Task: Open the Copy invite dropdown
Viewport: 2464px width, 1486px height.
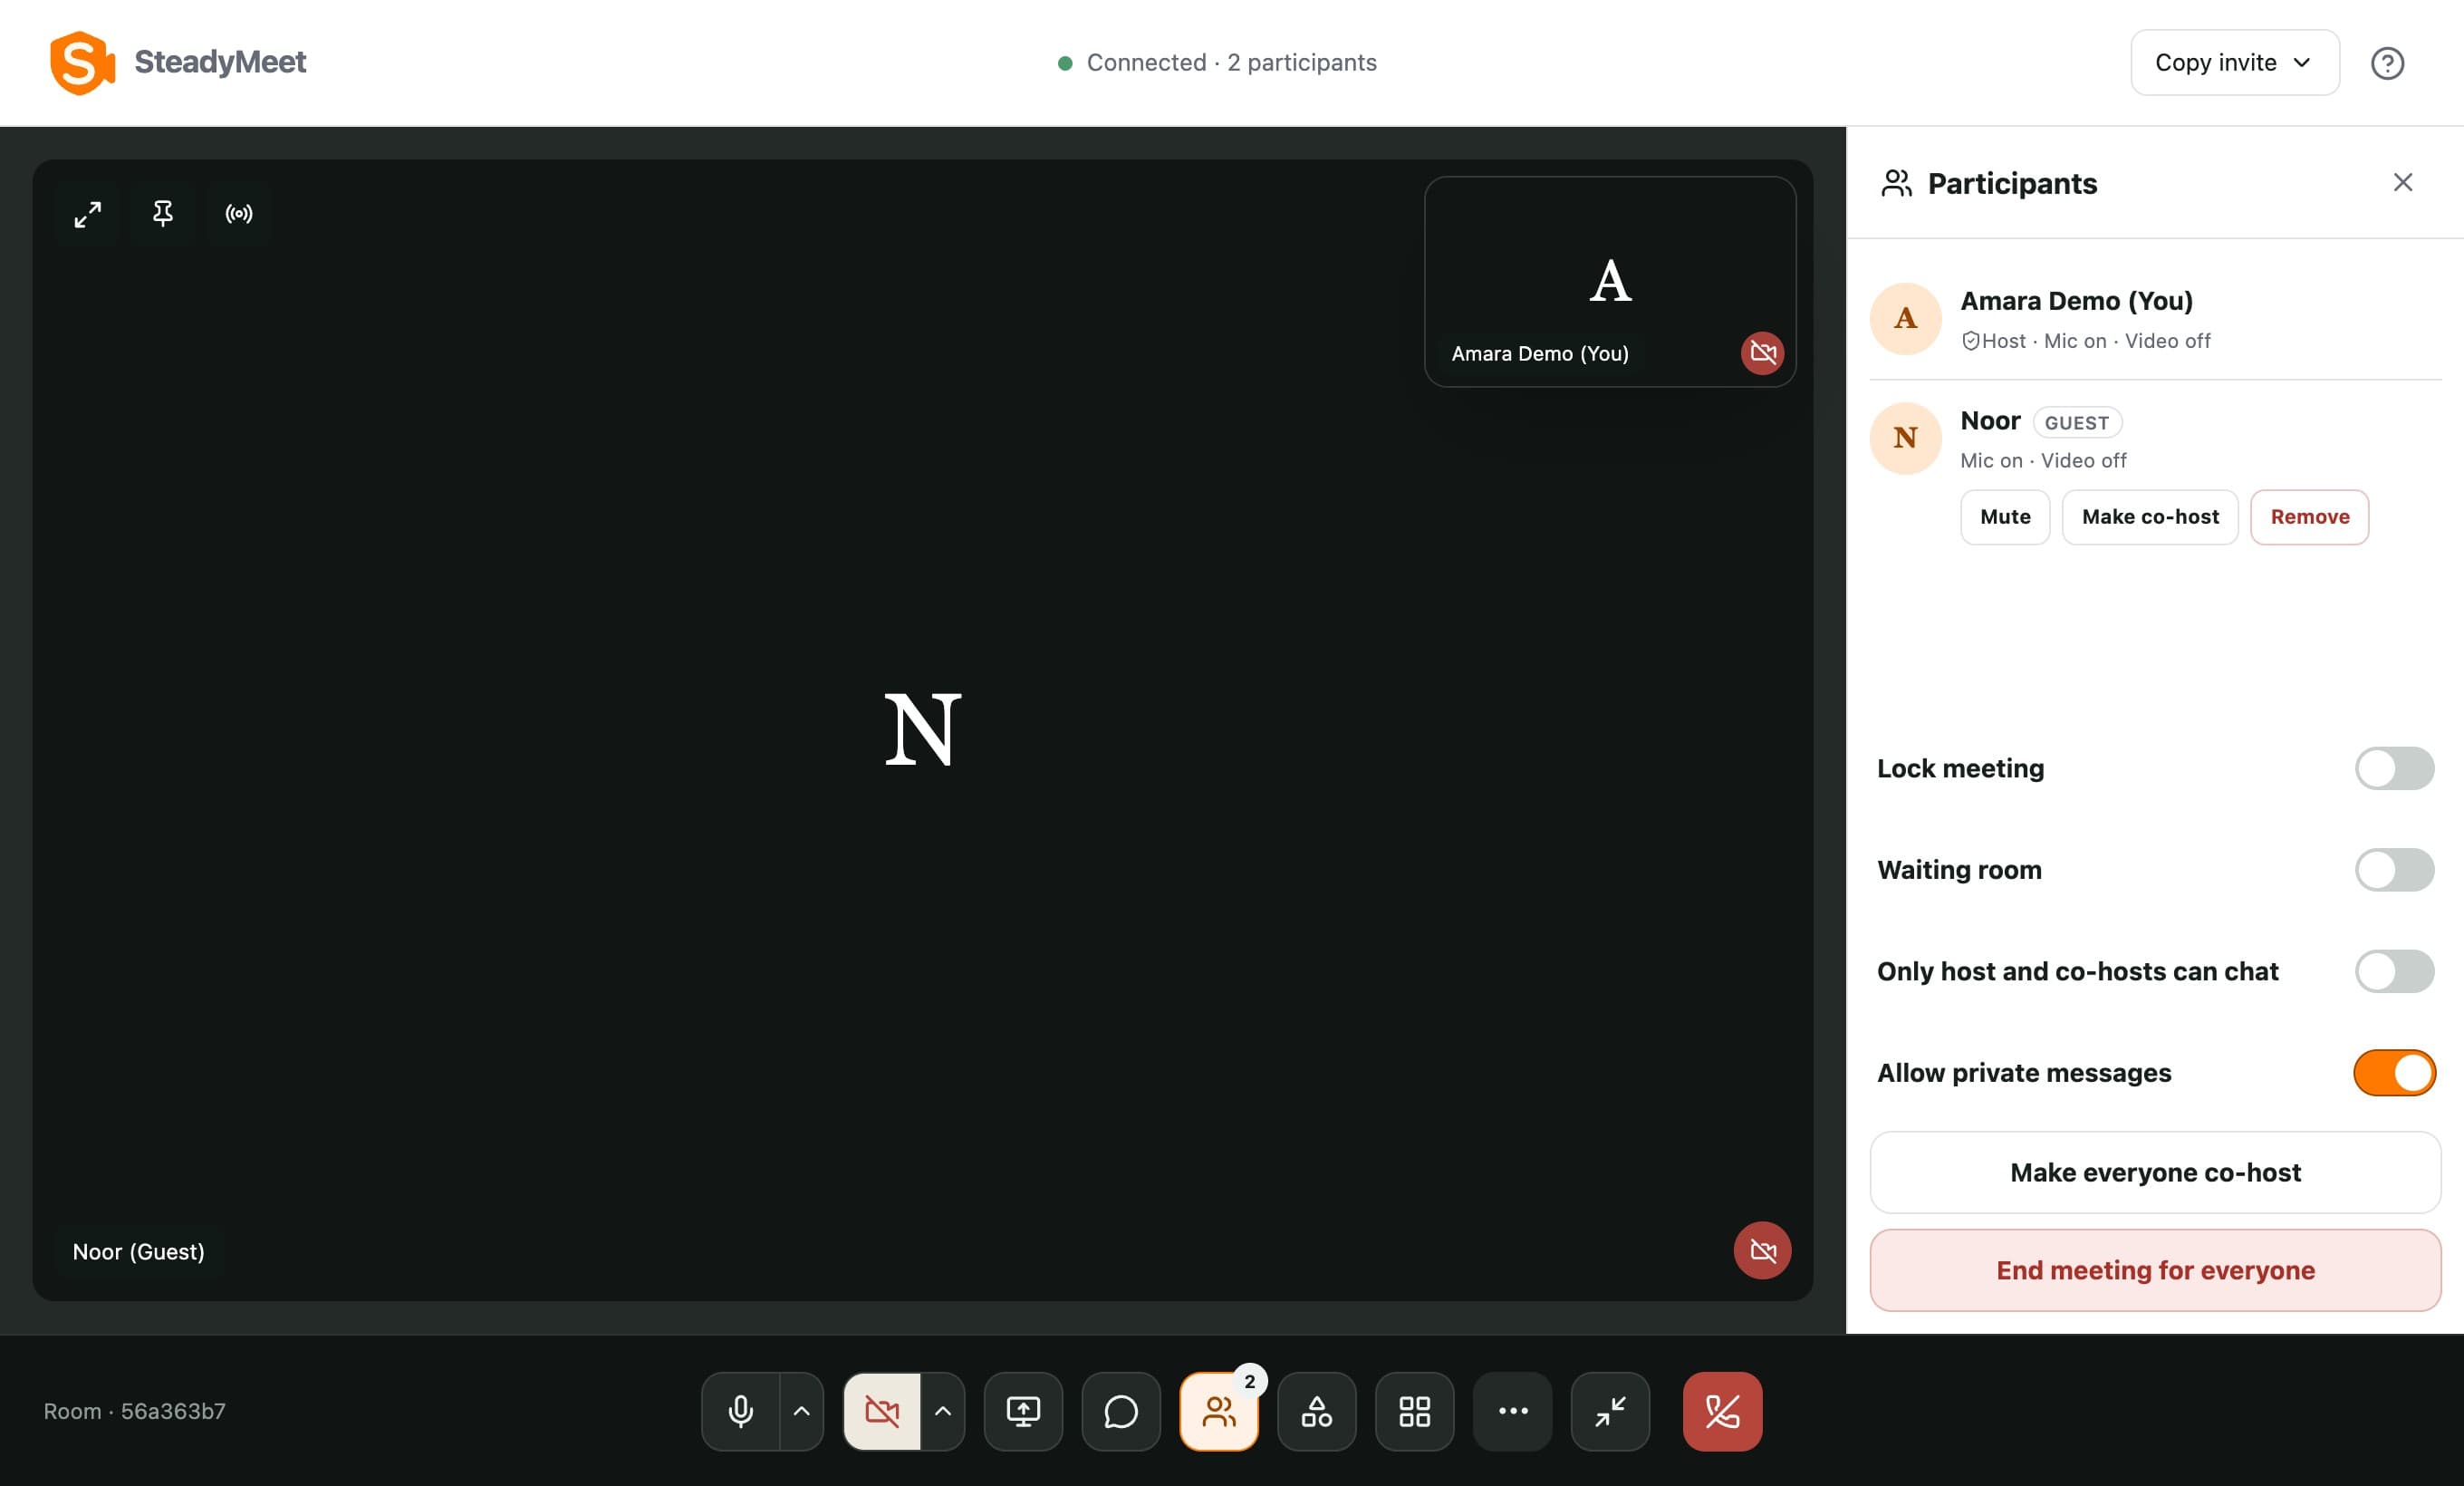Action: (x=2234, y=63)
